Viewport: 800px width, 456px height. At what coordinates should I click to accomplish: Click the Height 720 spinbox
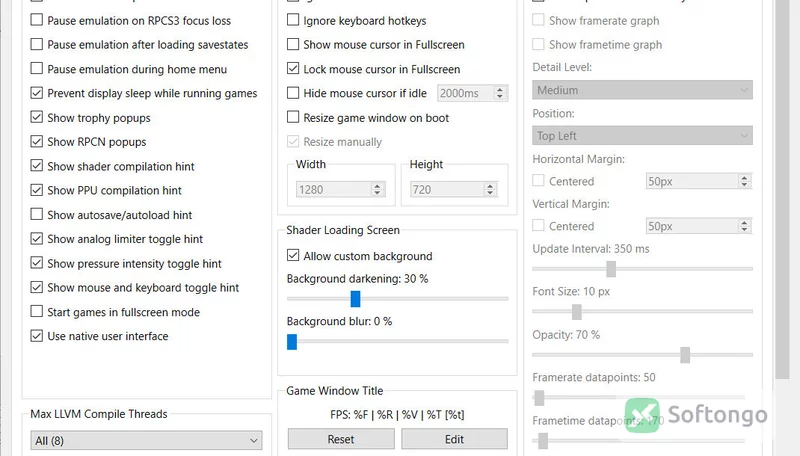click(x=454, y=190)
